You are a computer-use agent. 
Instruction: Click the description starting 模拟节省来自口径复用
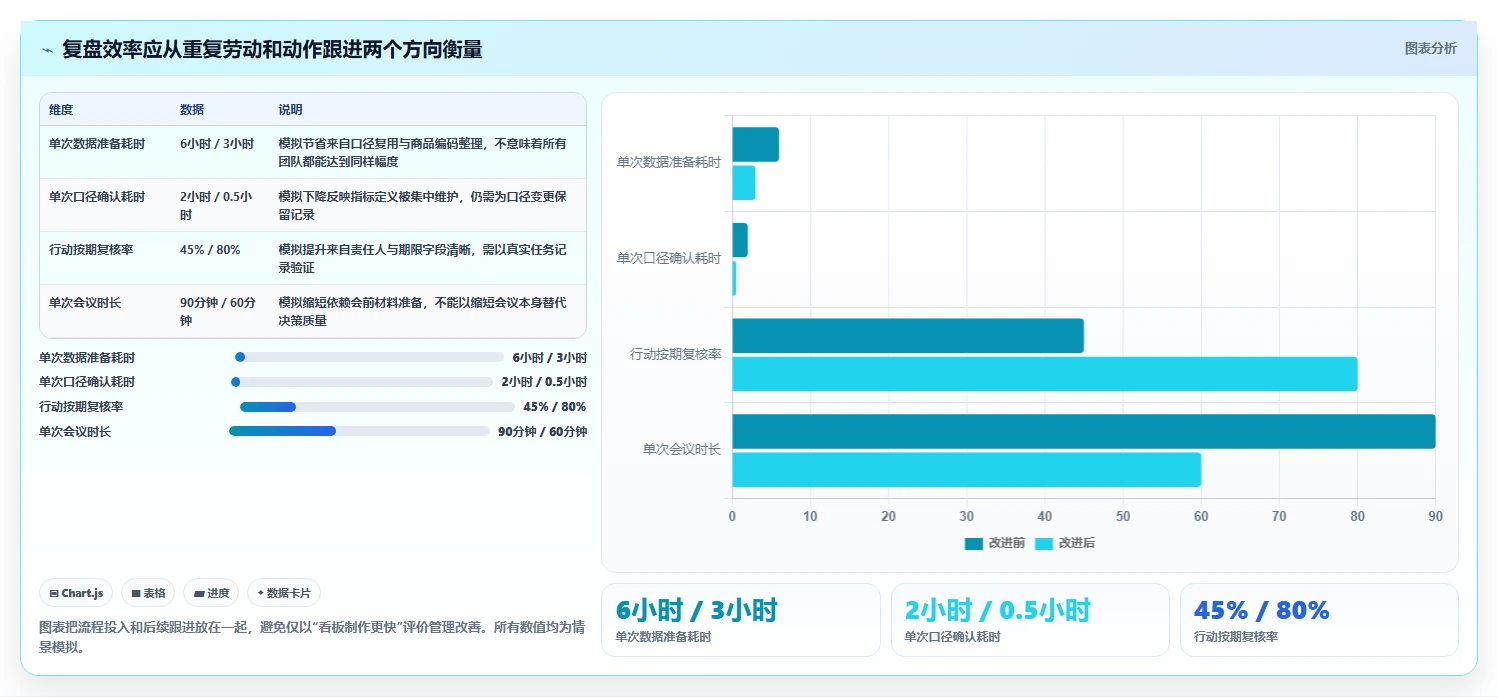(x=422, y=153)
